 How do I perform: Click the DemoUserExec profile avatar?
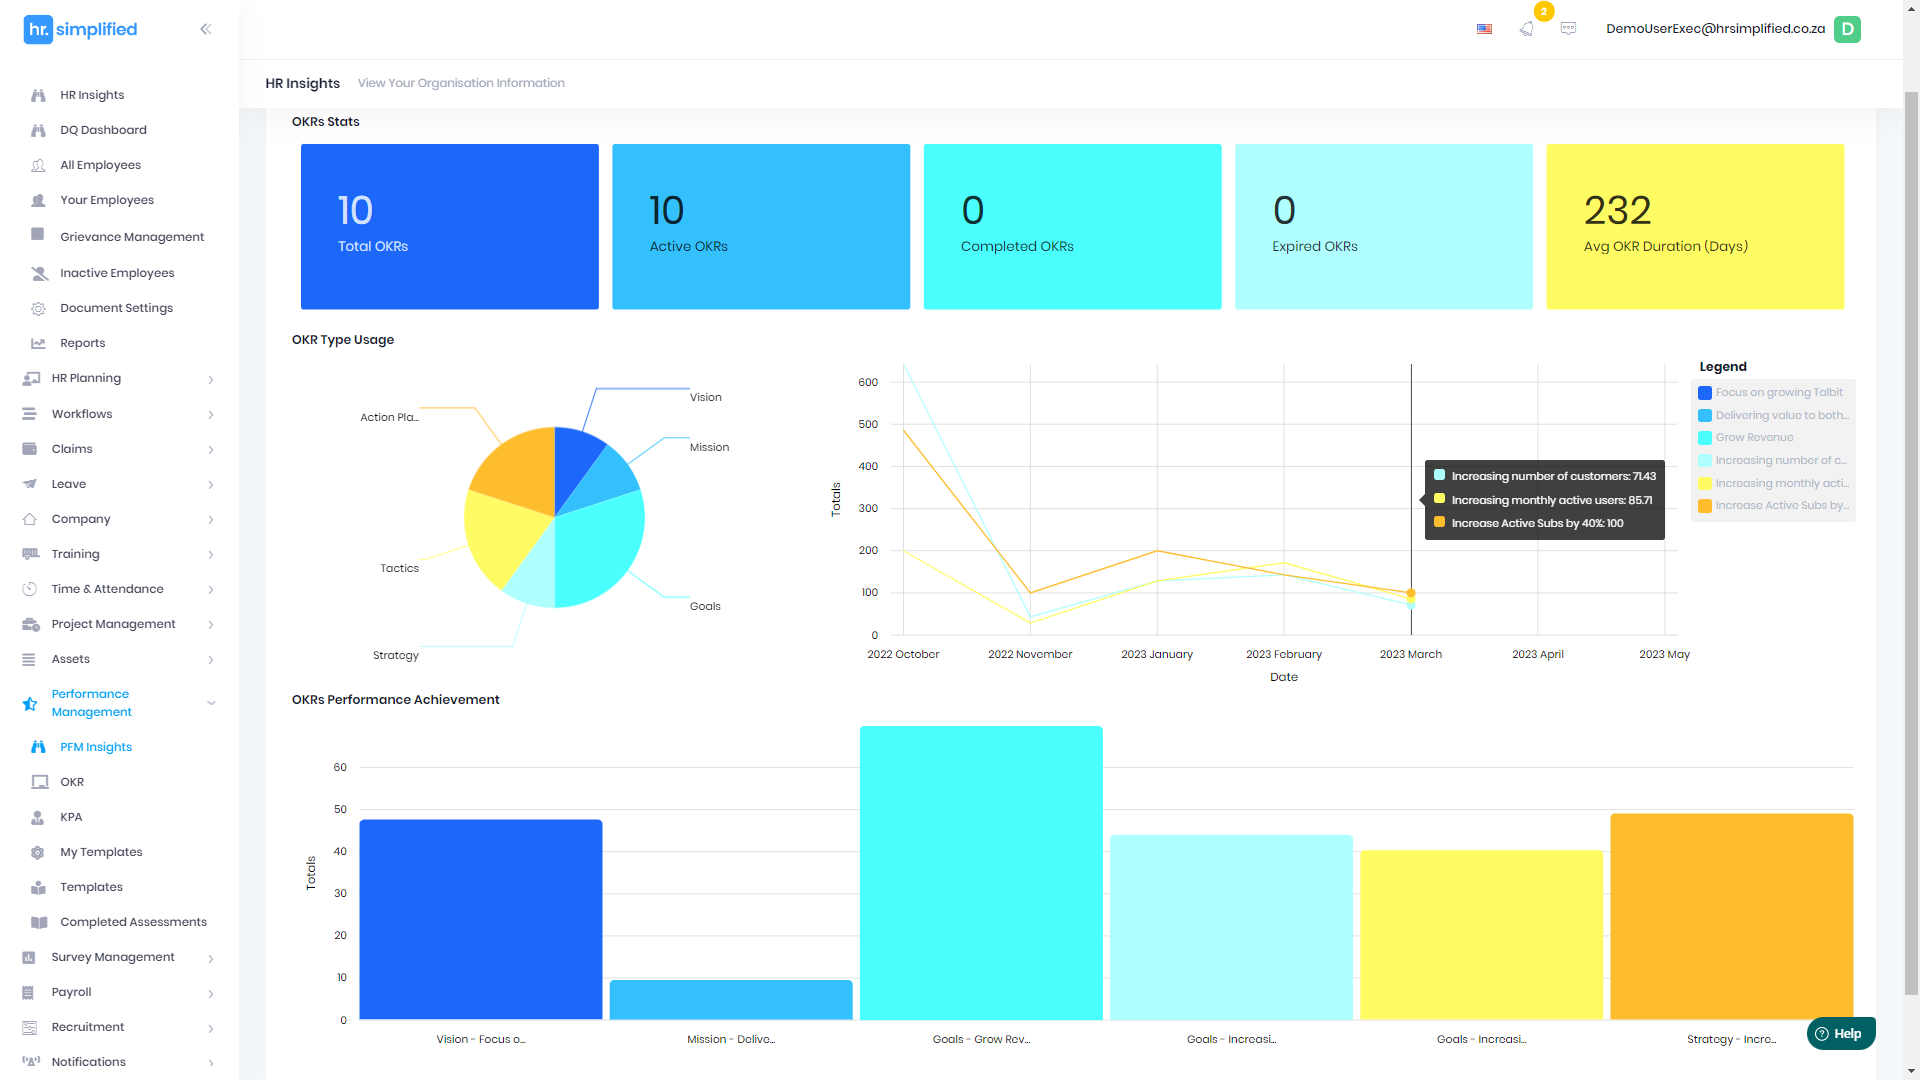coord(1847,29)
